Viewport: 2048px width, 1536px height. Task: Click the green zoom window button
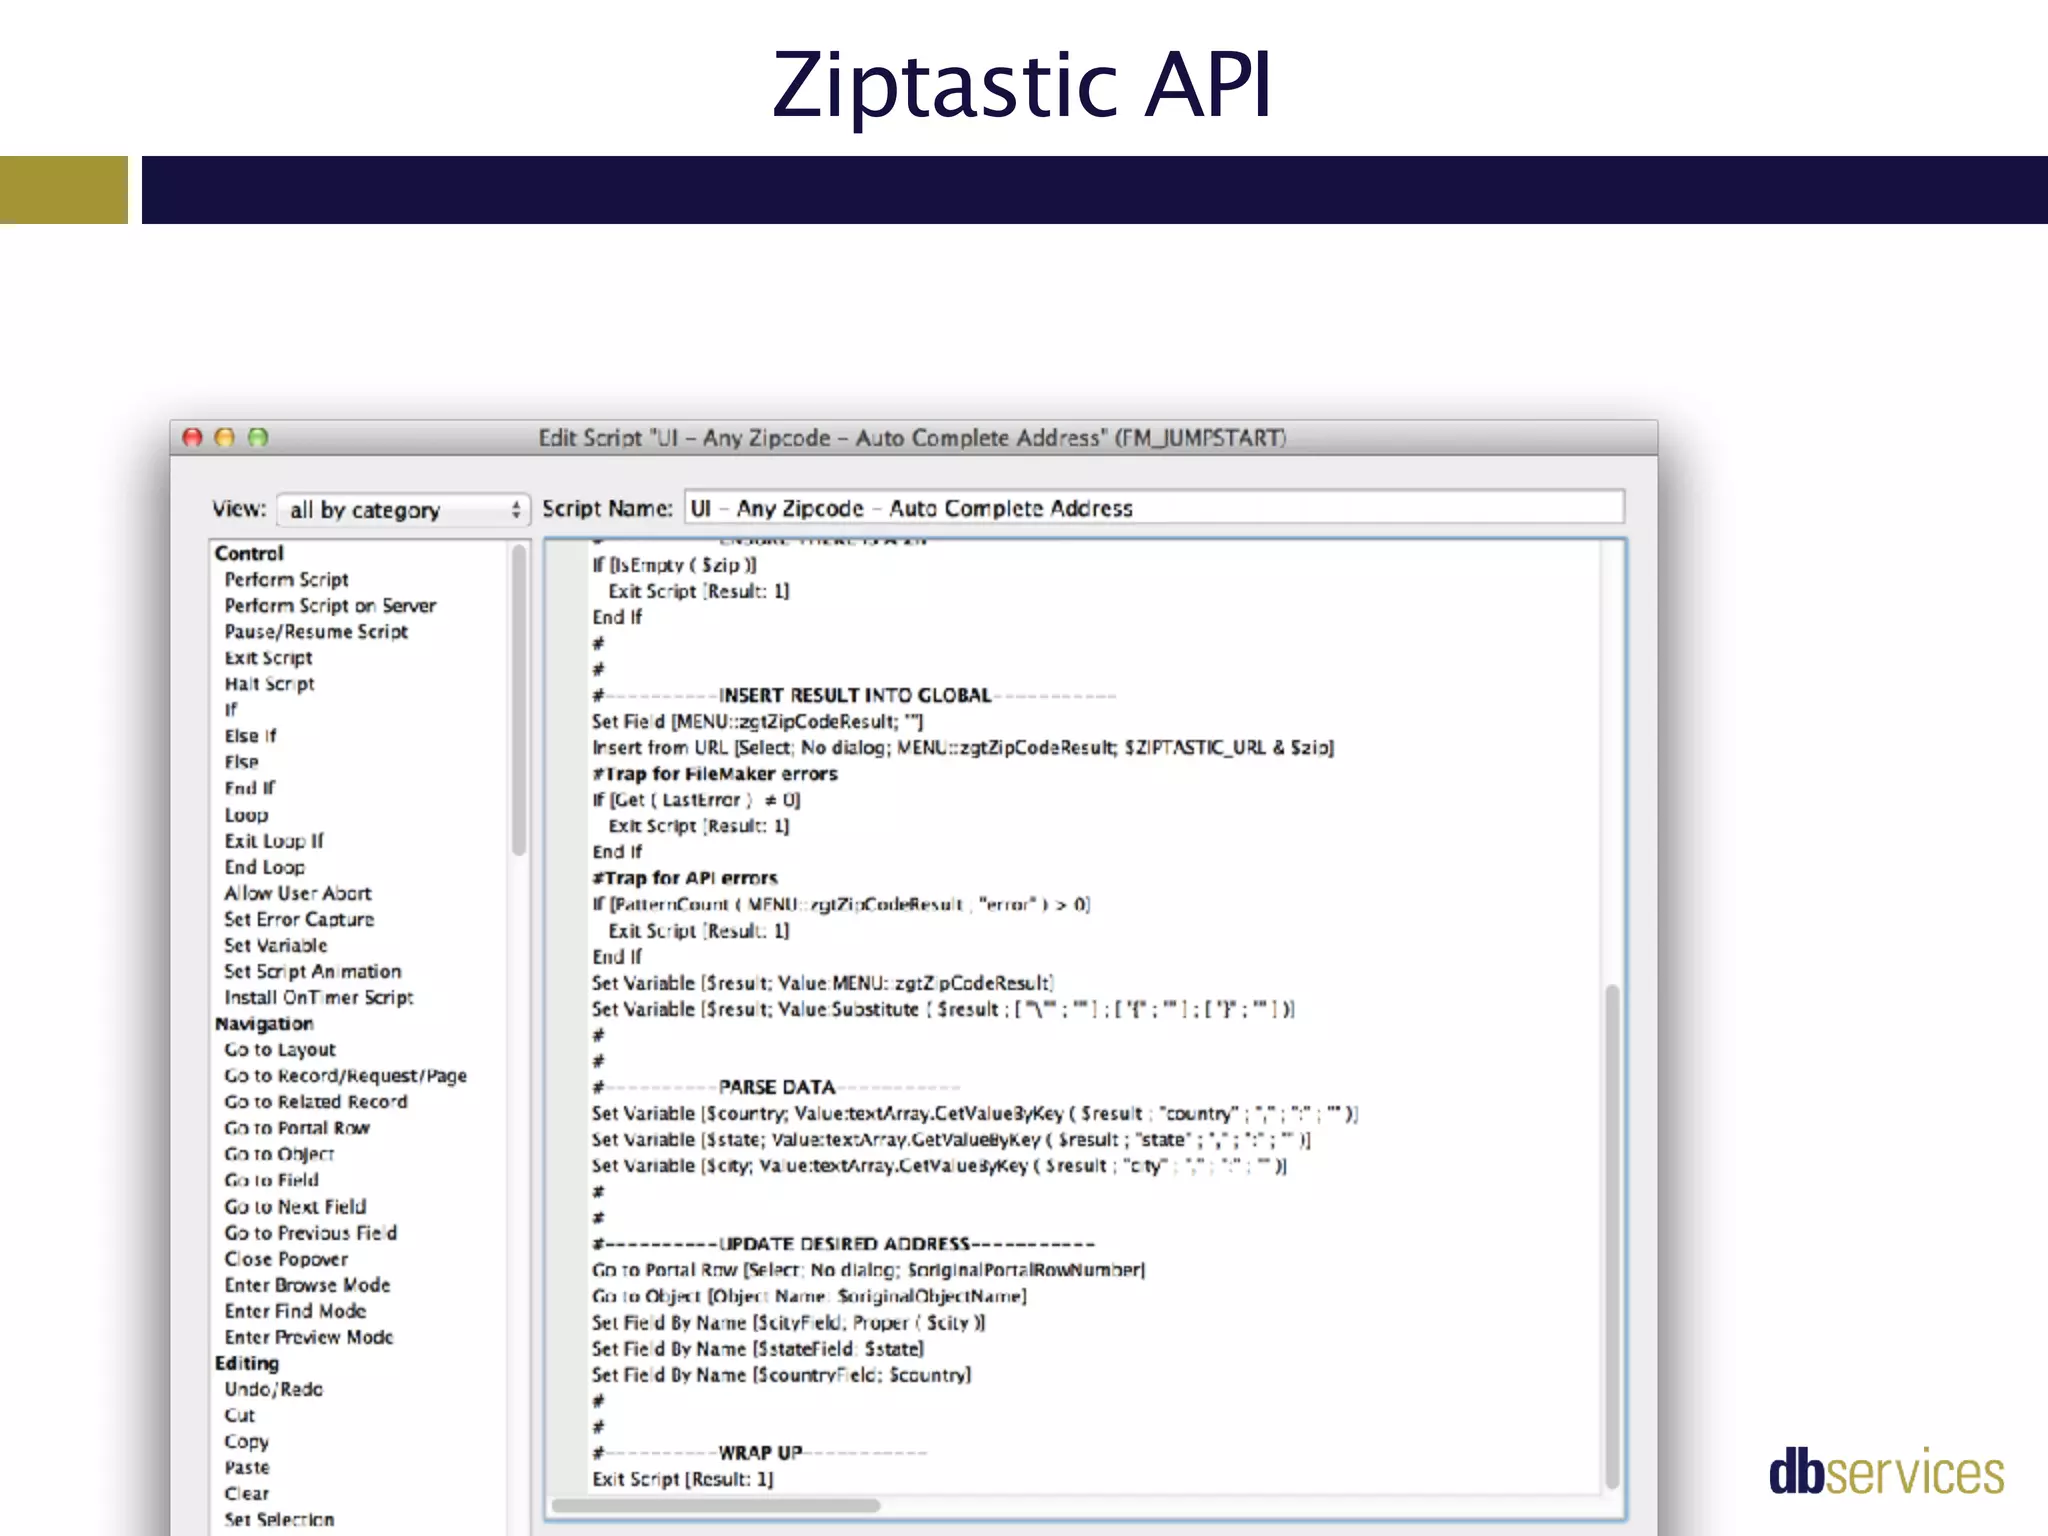[x=258, y=437]
